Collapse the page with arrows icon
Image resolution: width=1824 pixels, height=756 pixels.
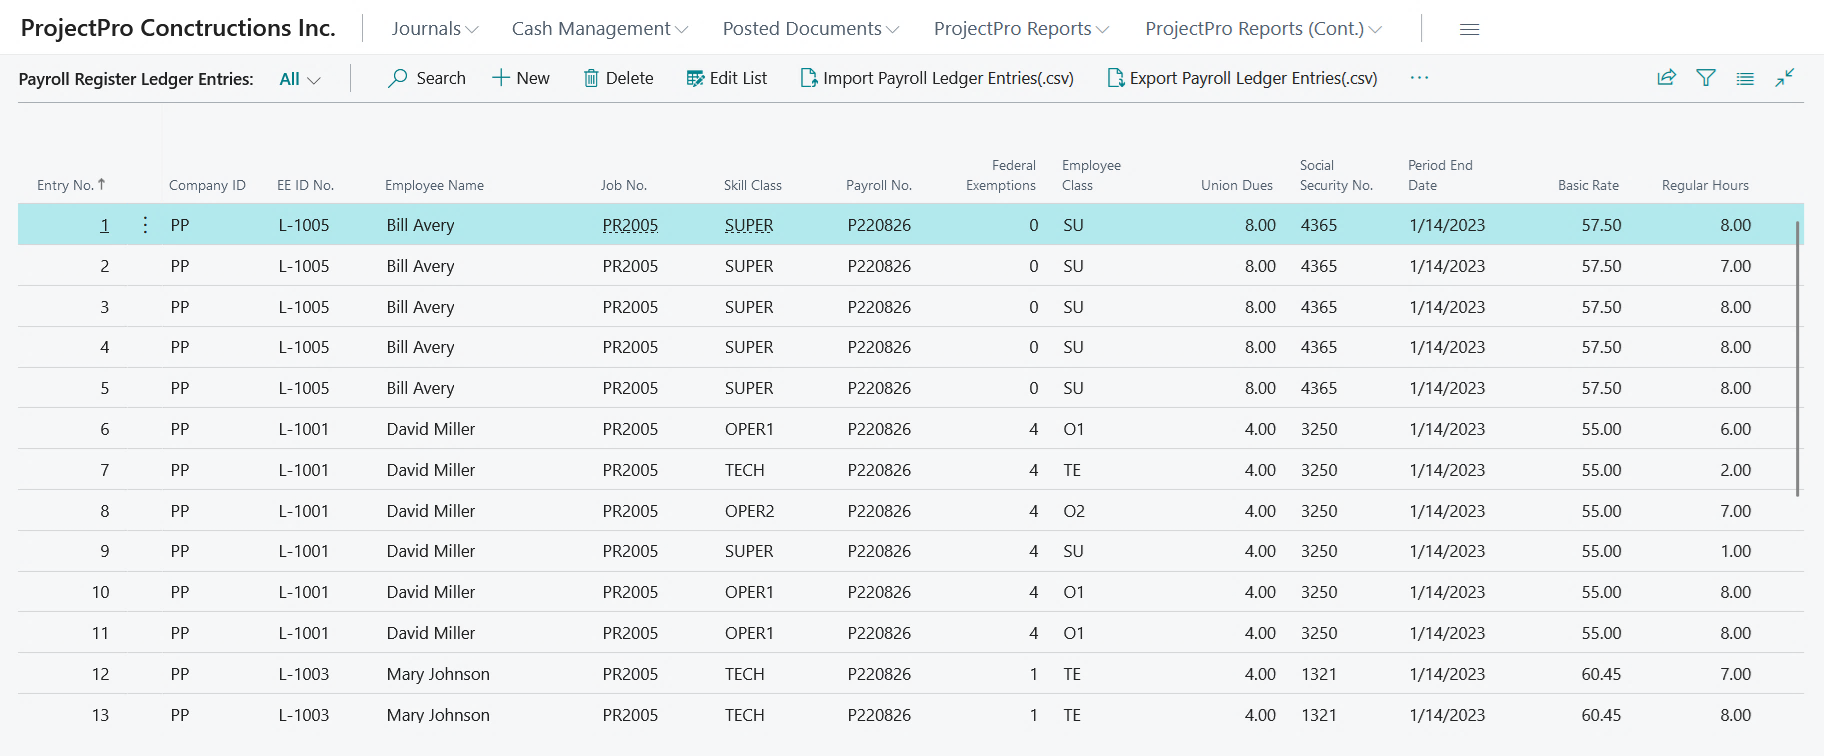pyautogui.click(x=1785, y=78)
